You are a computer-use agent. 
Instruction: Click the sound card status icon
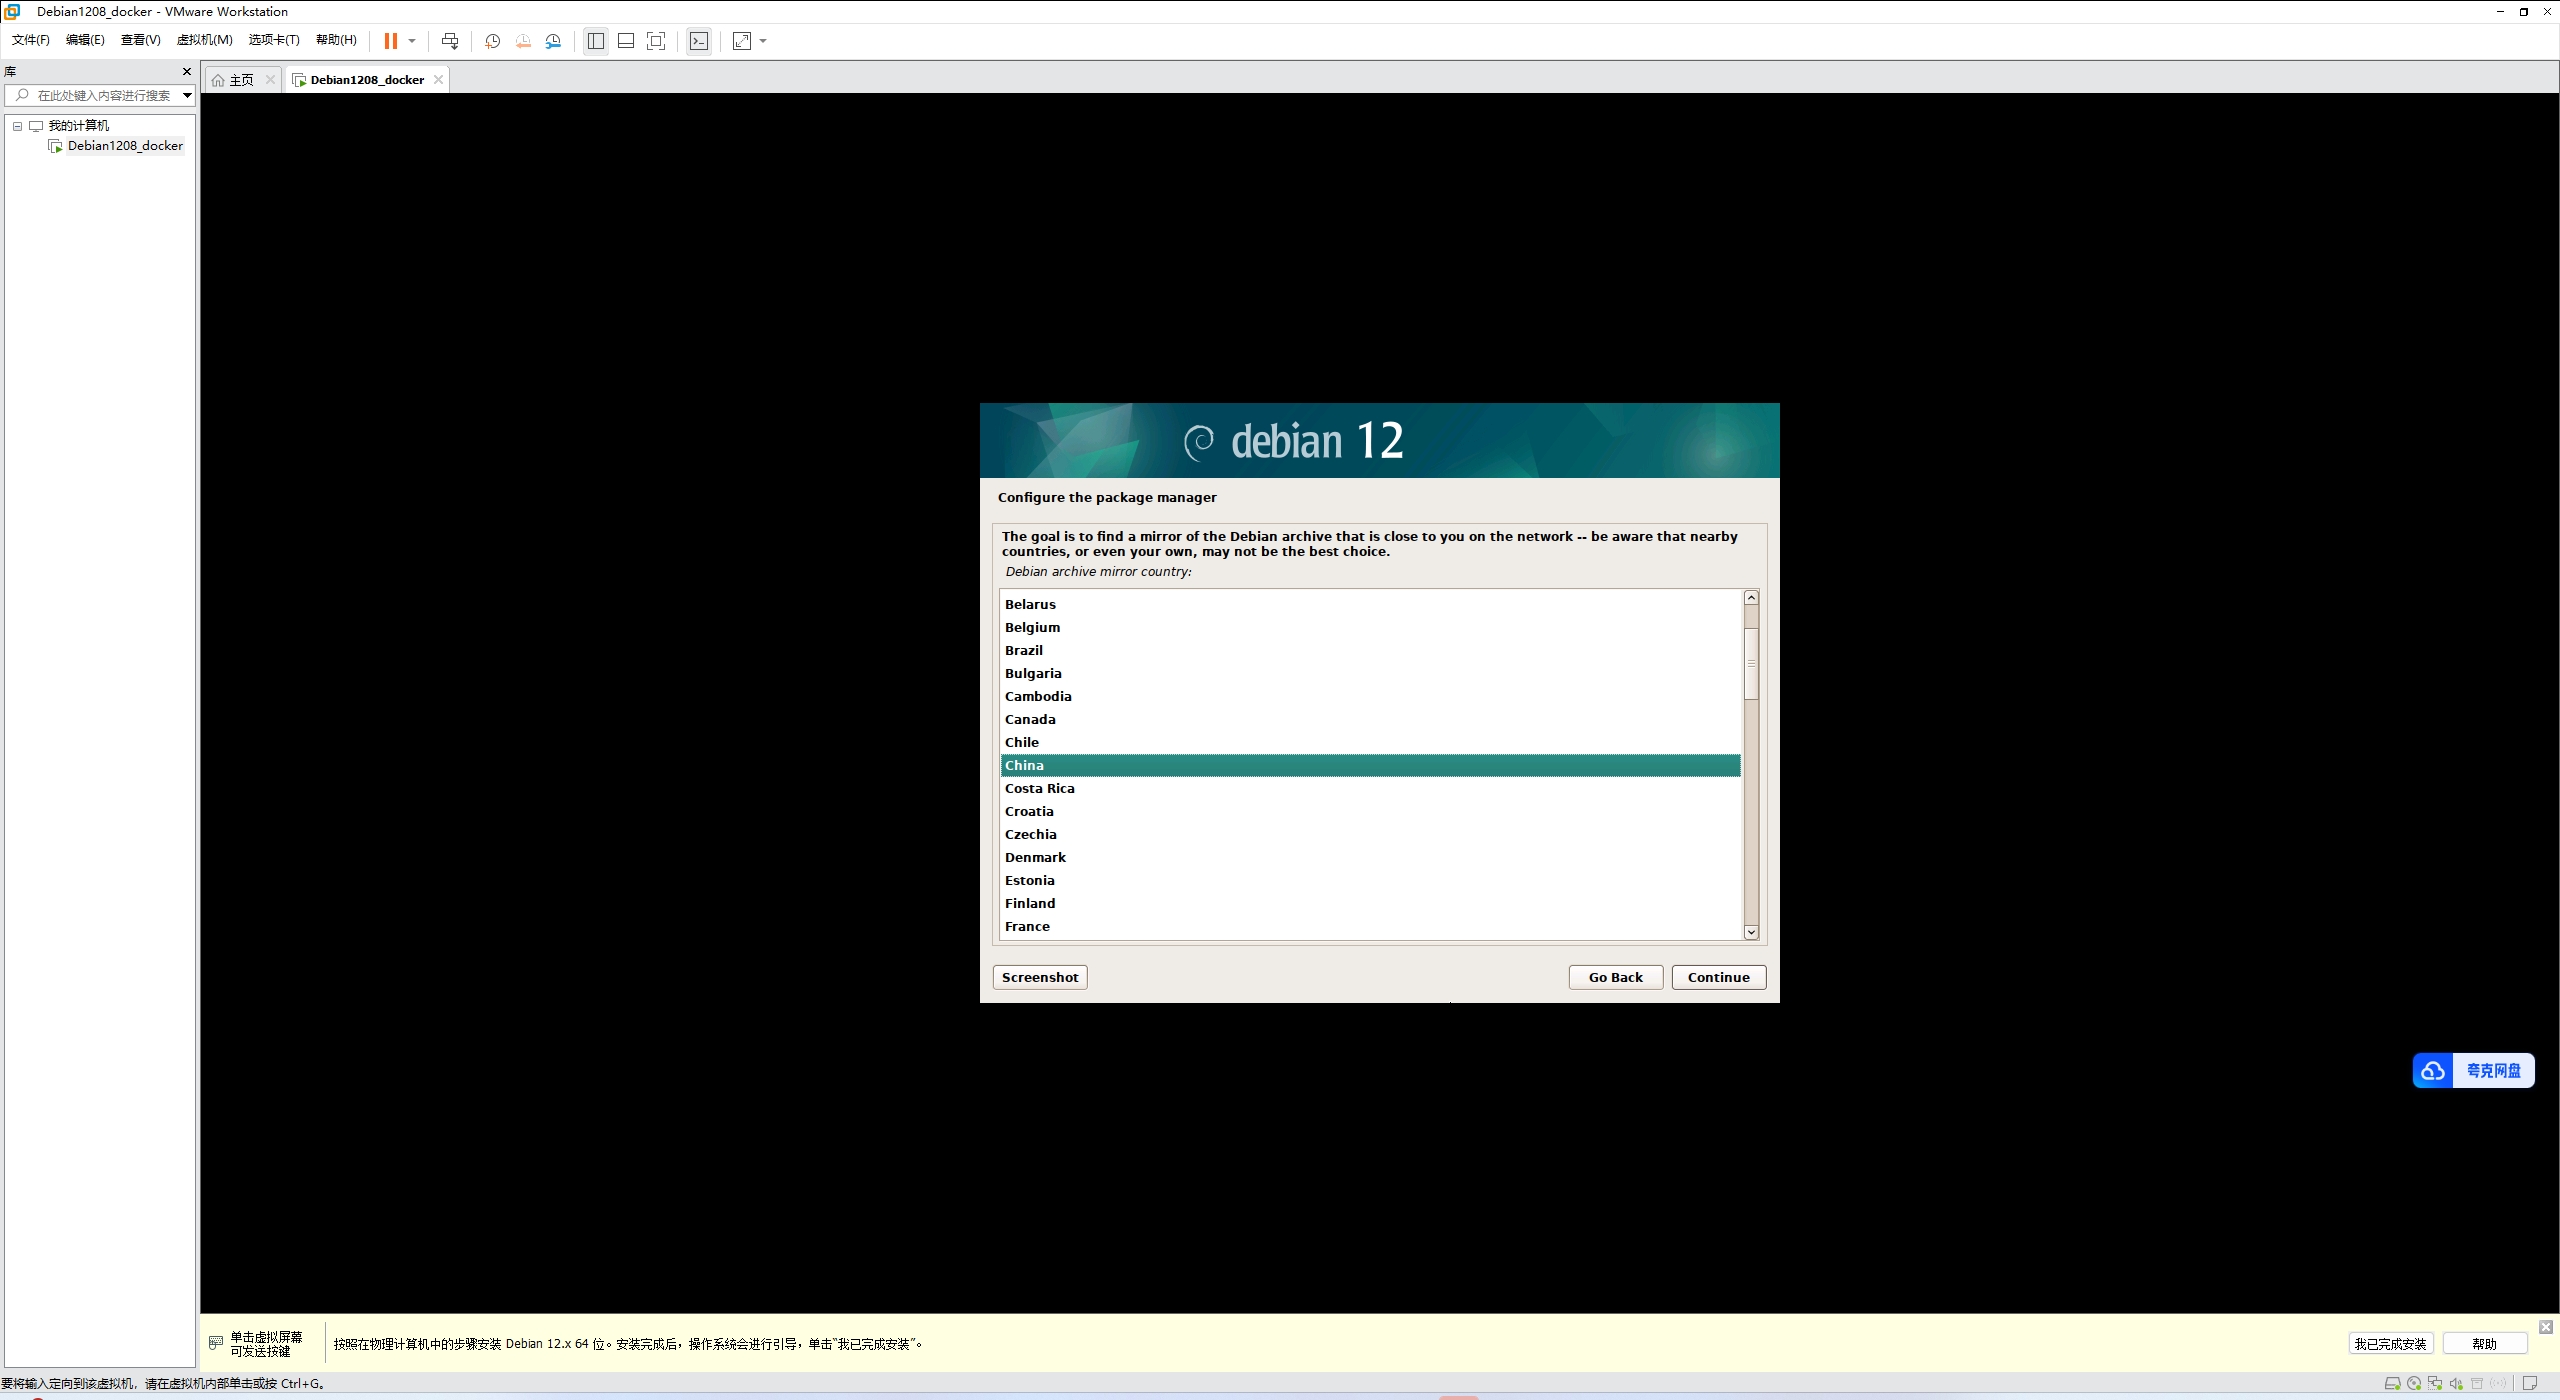point(2456,1384)
